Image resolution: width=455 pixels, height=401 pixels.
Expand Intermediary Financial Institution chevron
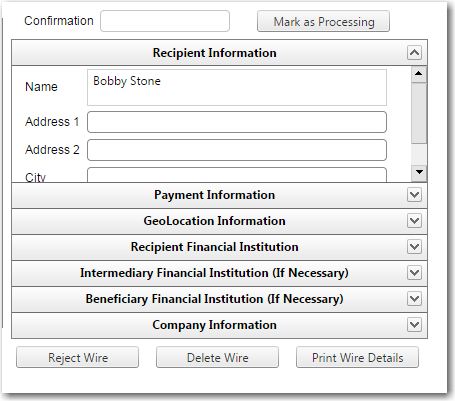click(x=414, y=273)
